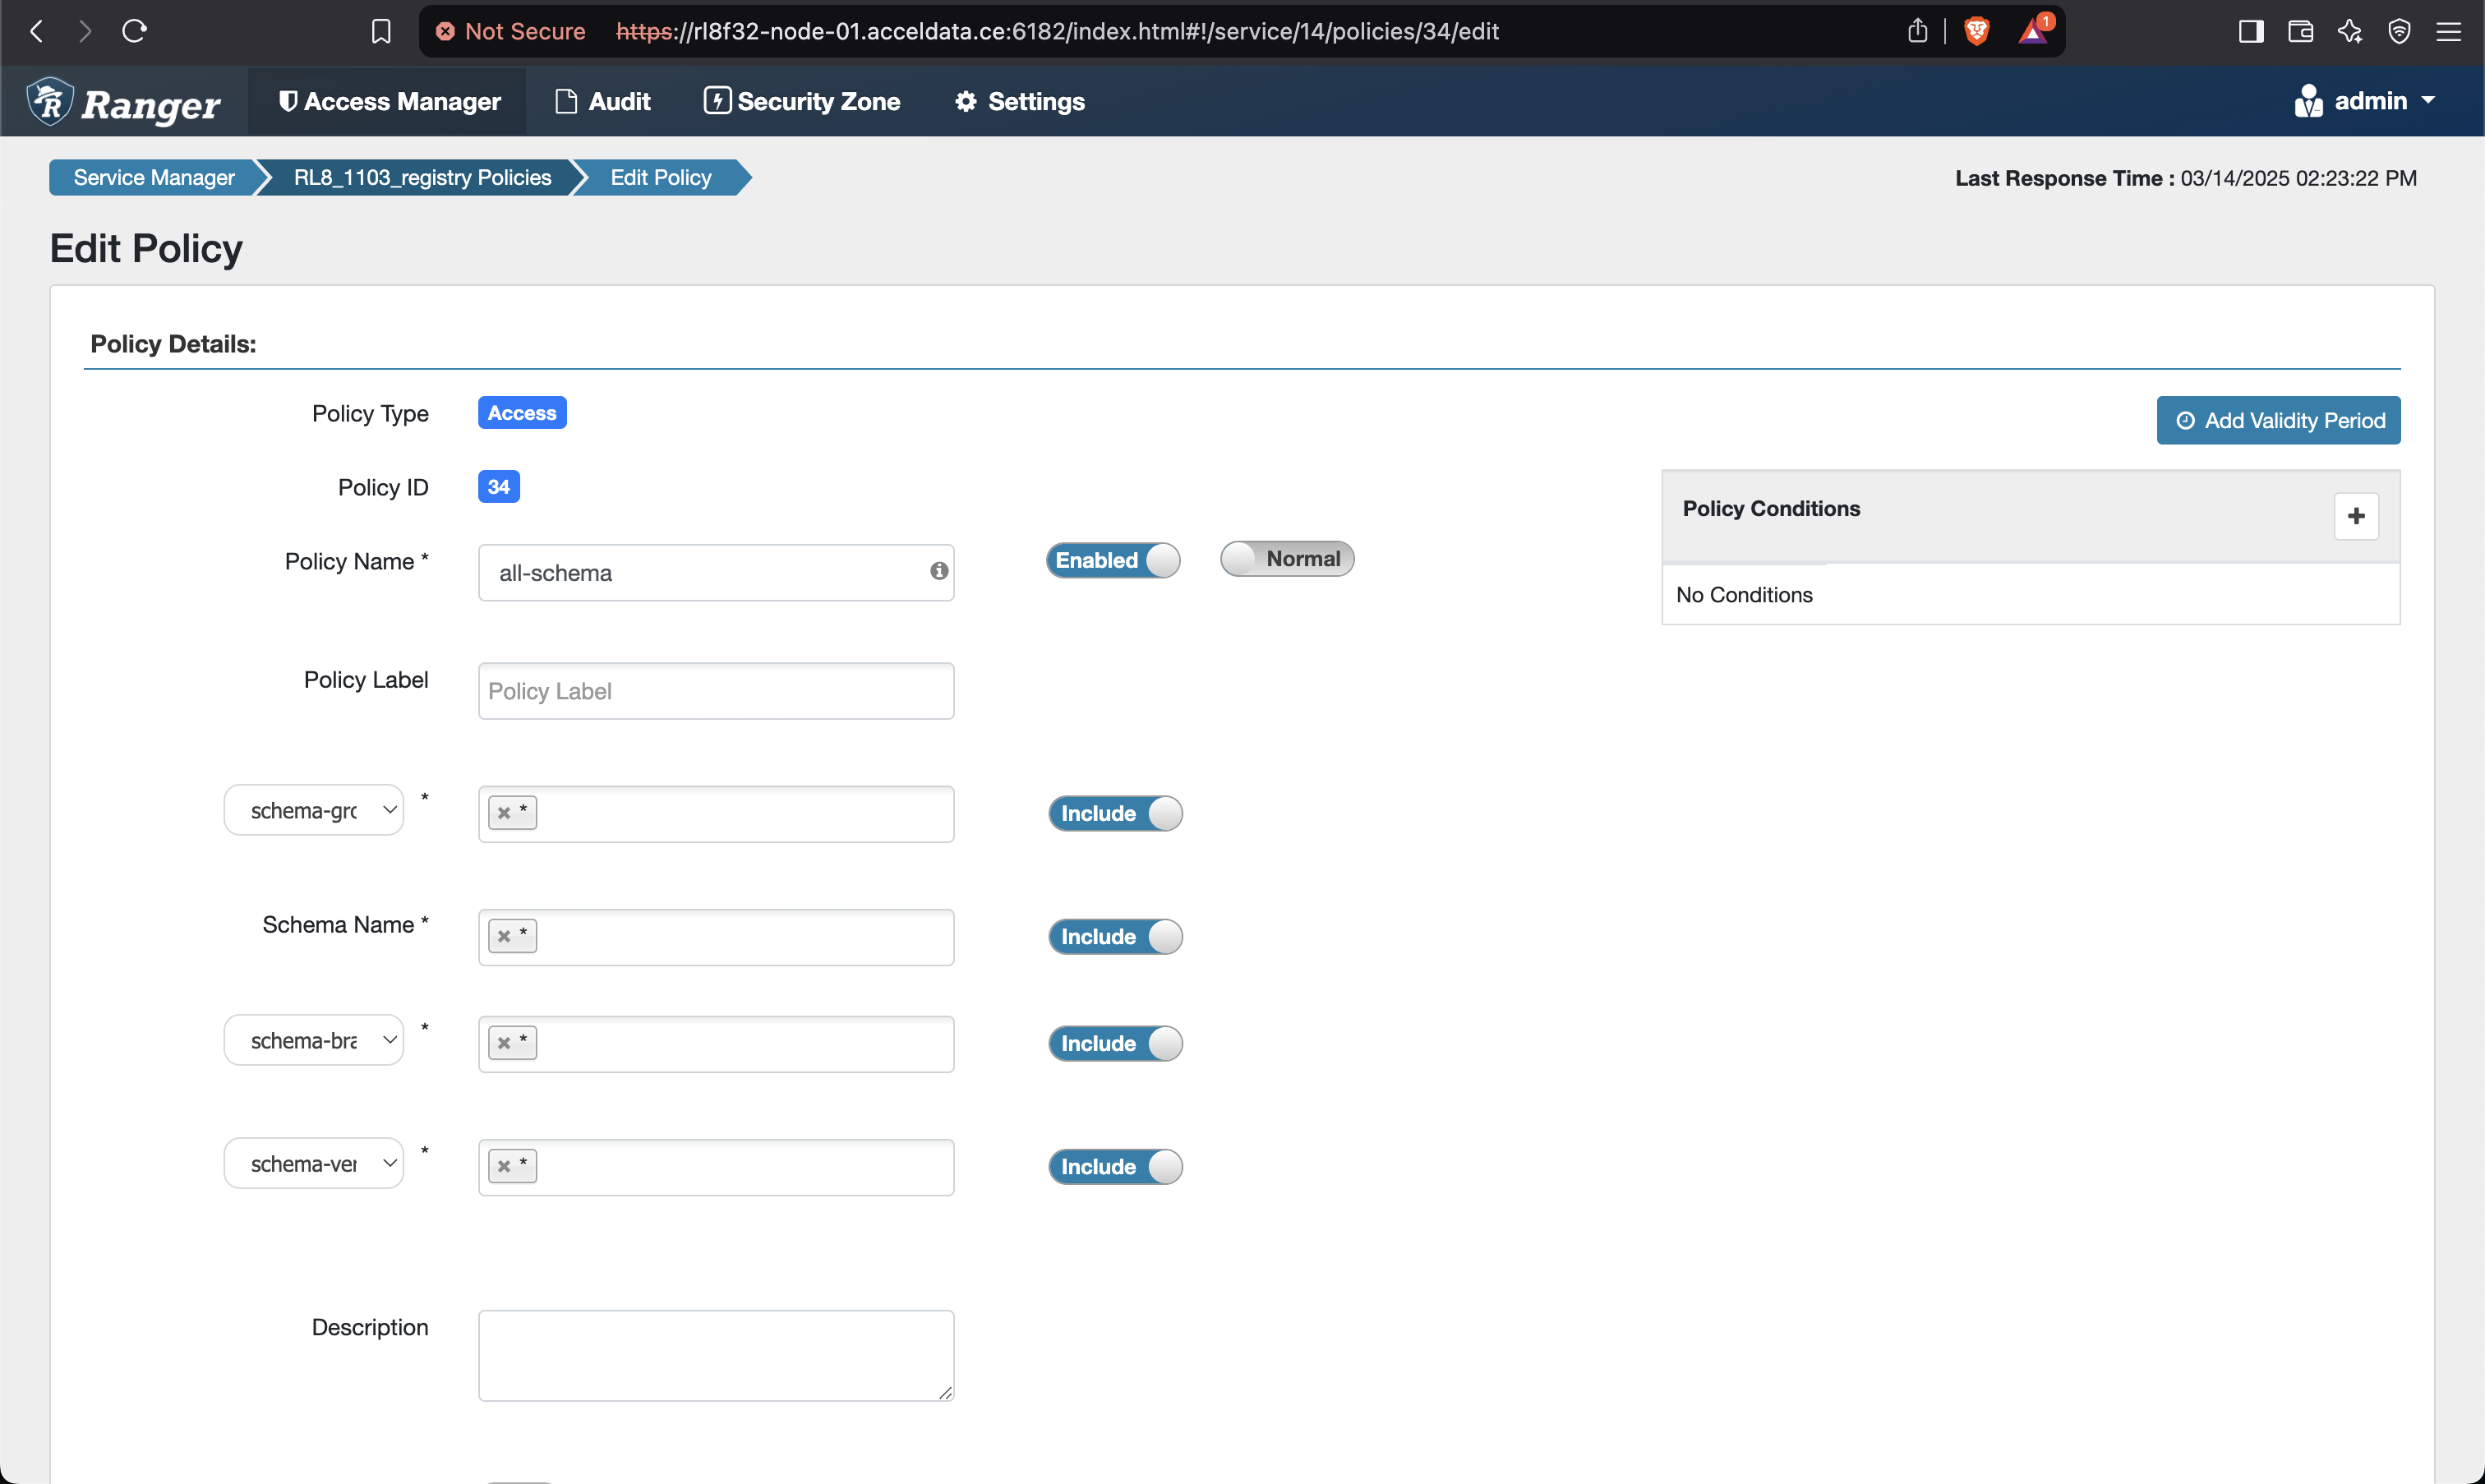Toggle Include for schema-group
The height and width of the screenshot is (1484, 2485).
(1115, 813)
